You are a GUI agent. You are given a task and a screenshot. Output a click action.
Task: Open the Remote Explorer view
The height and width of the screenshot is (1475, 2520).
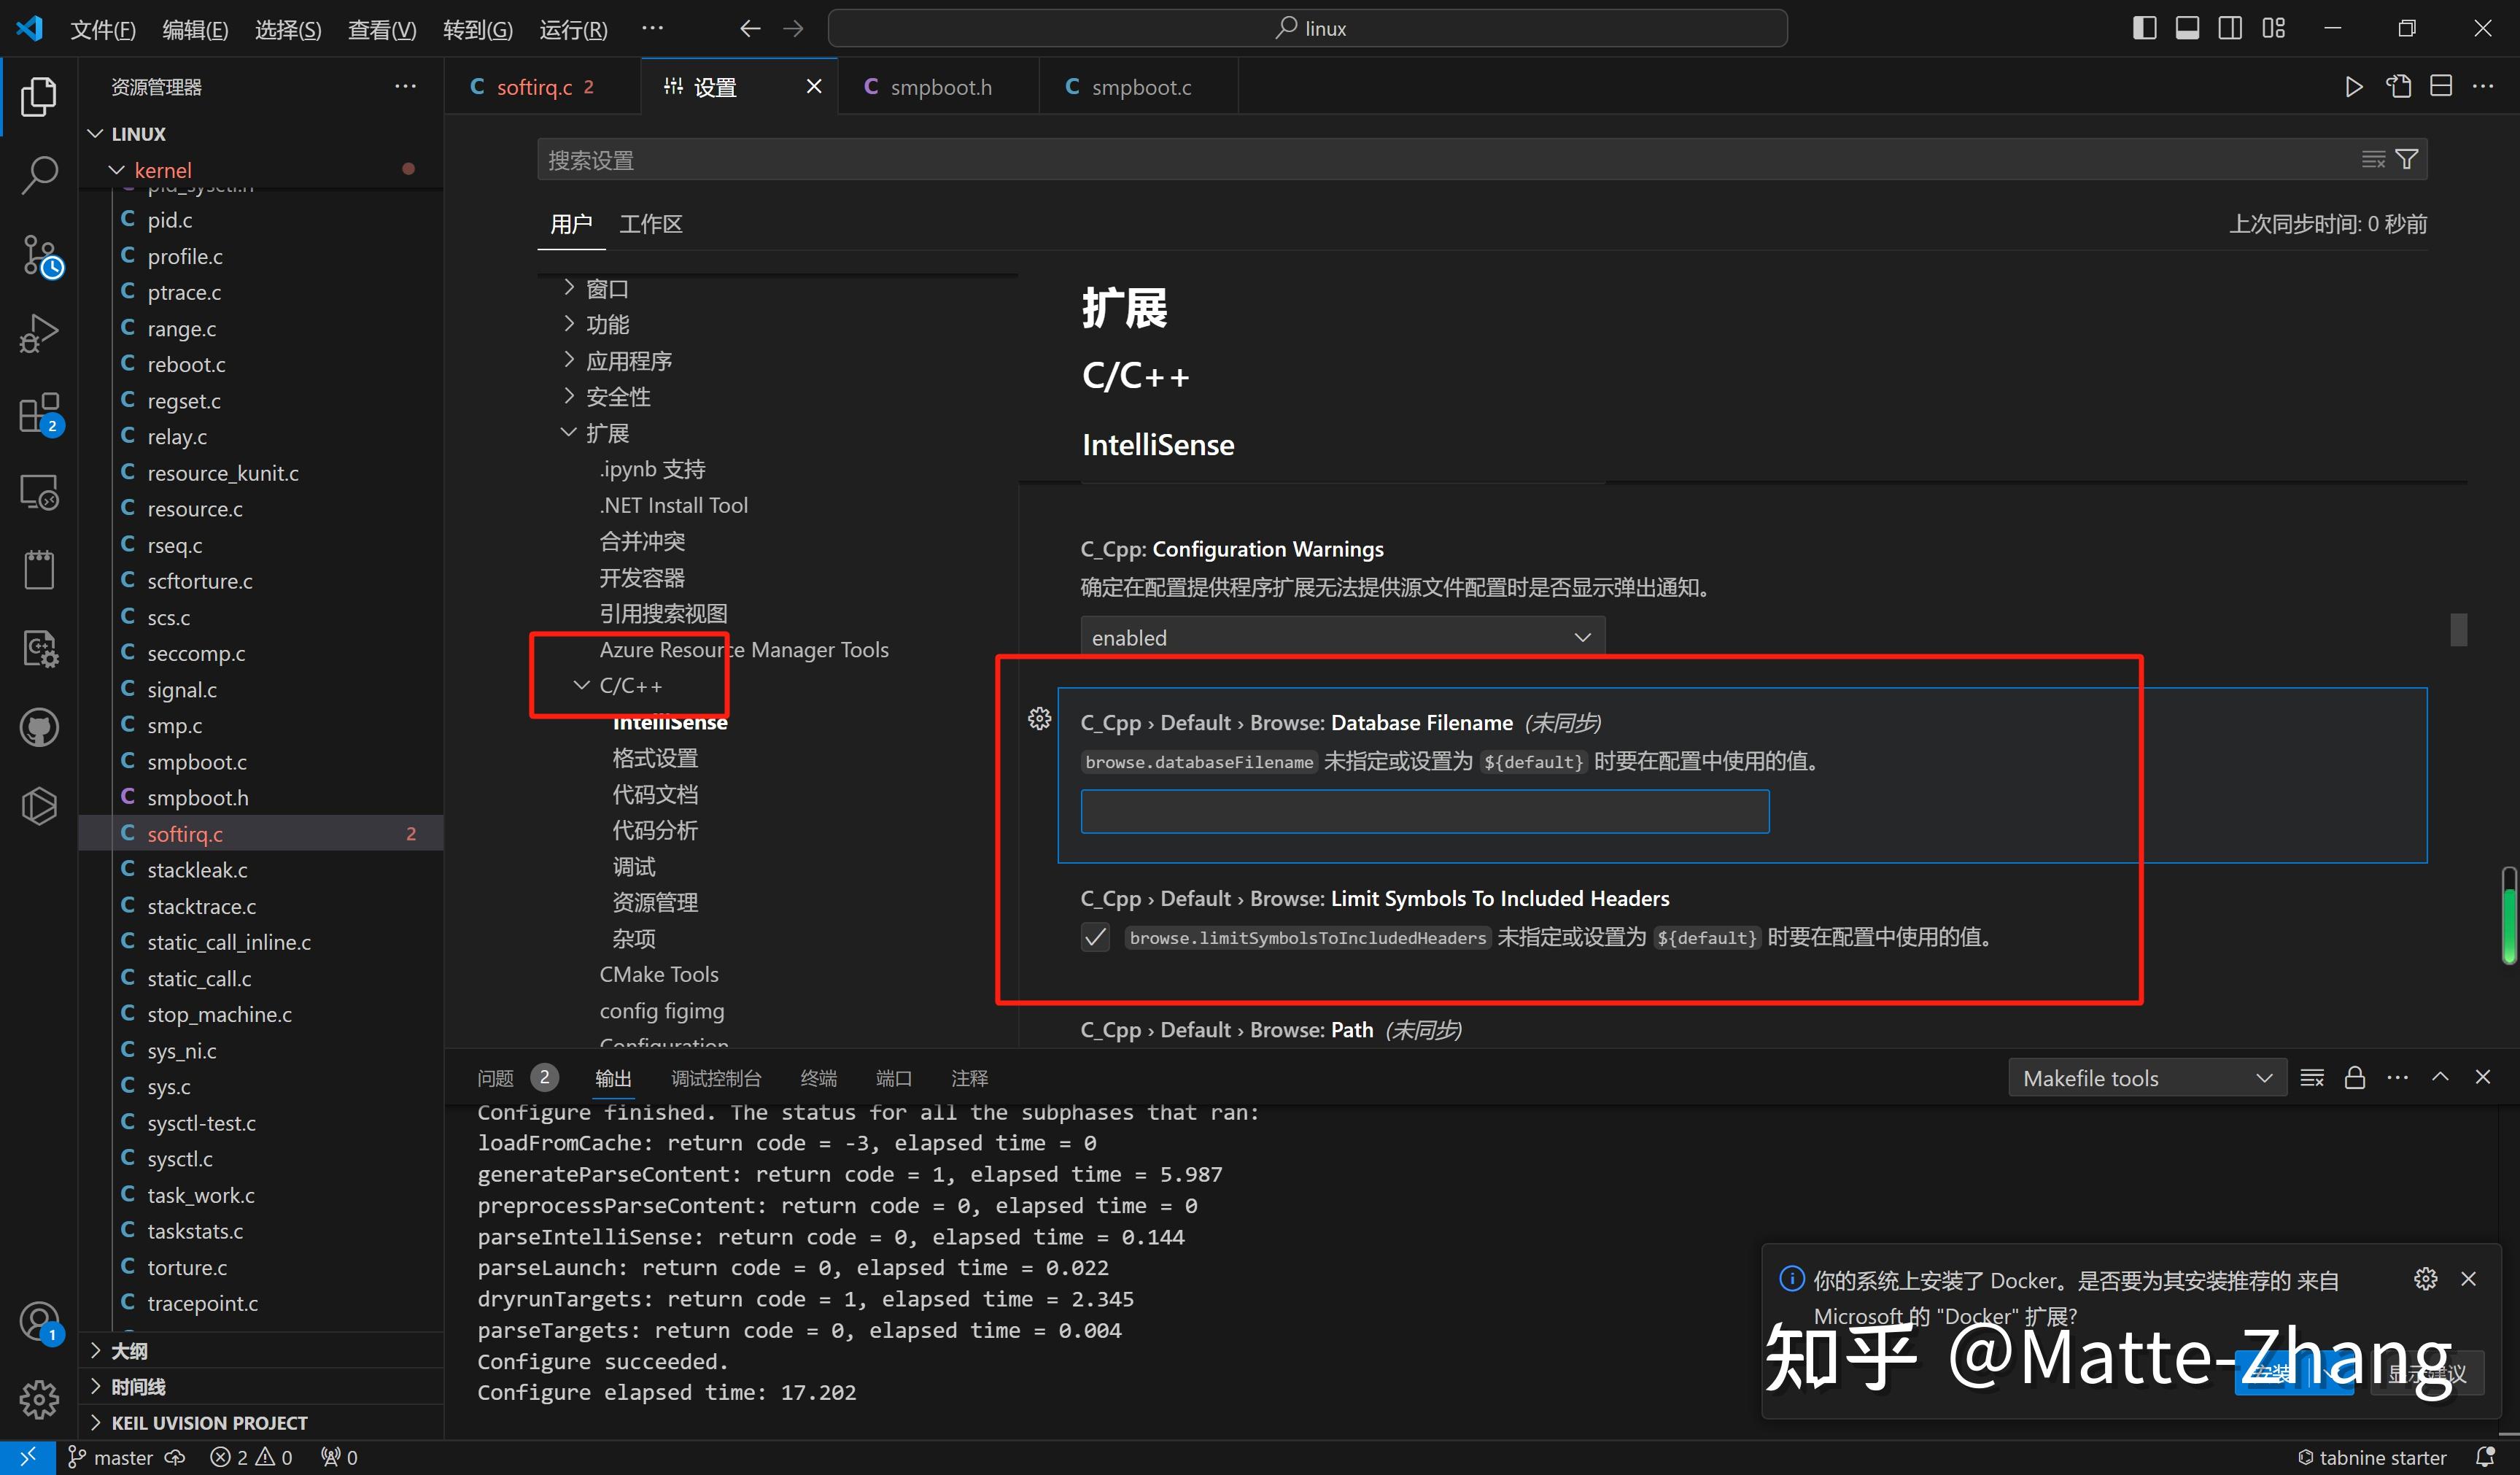coord(40,491)
